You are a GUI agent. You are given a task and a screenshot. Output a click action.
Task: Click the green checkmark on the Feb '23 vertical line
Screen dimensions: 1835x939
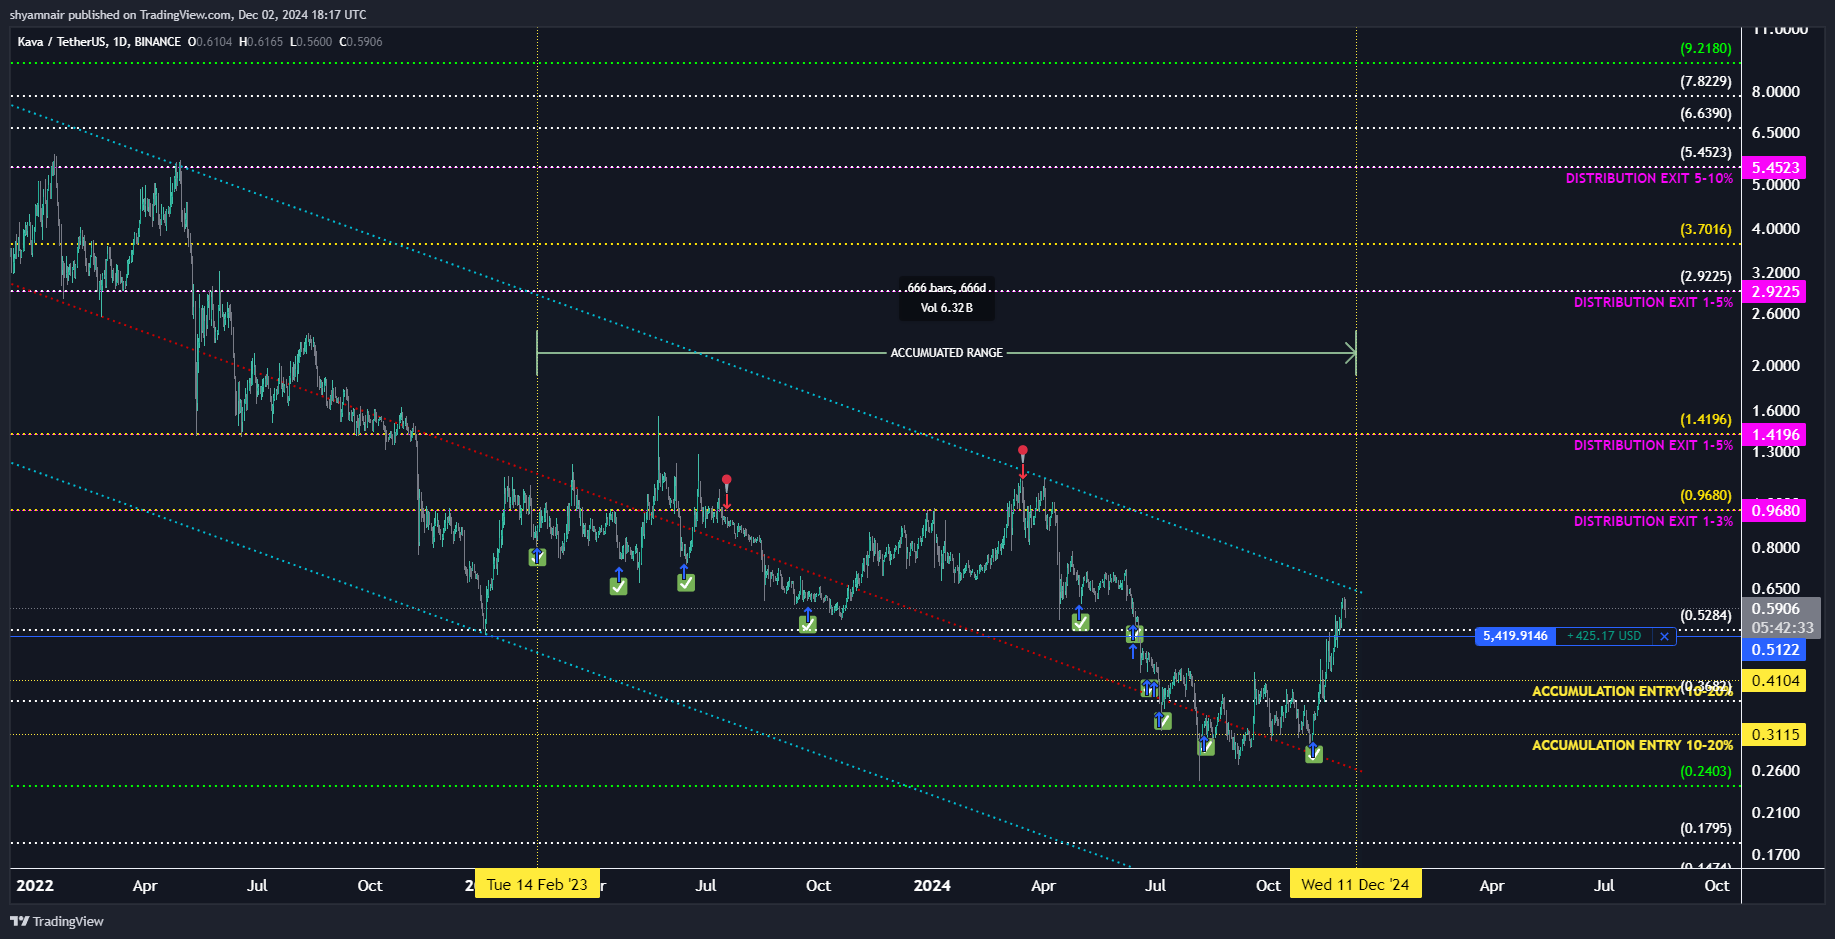coord(537,558)
